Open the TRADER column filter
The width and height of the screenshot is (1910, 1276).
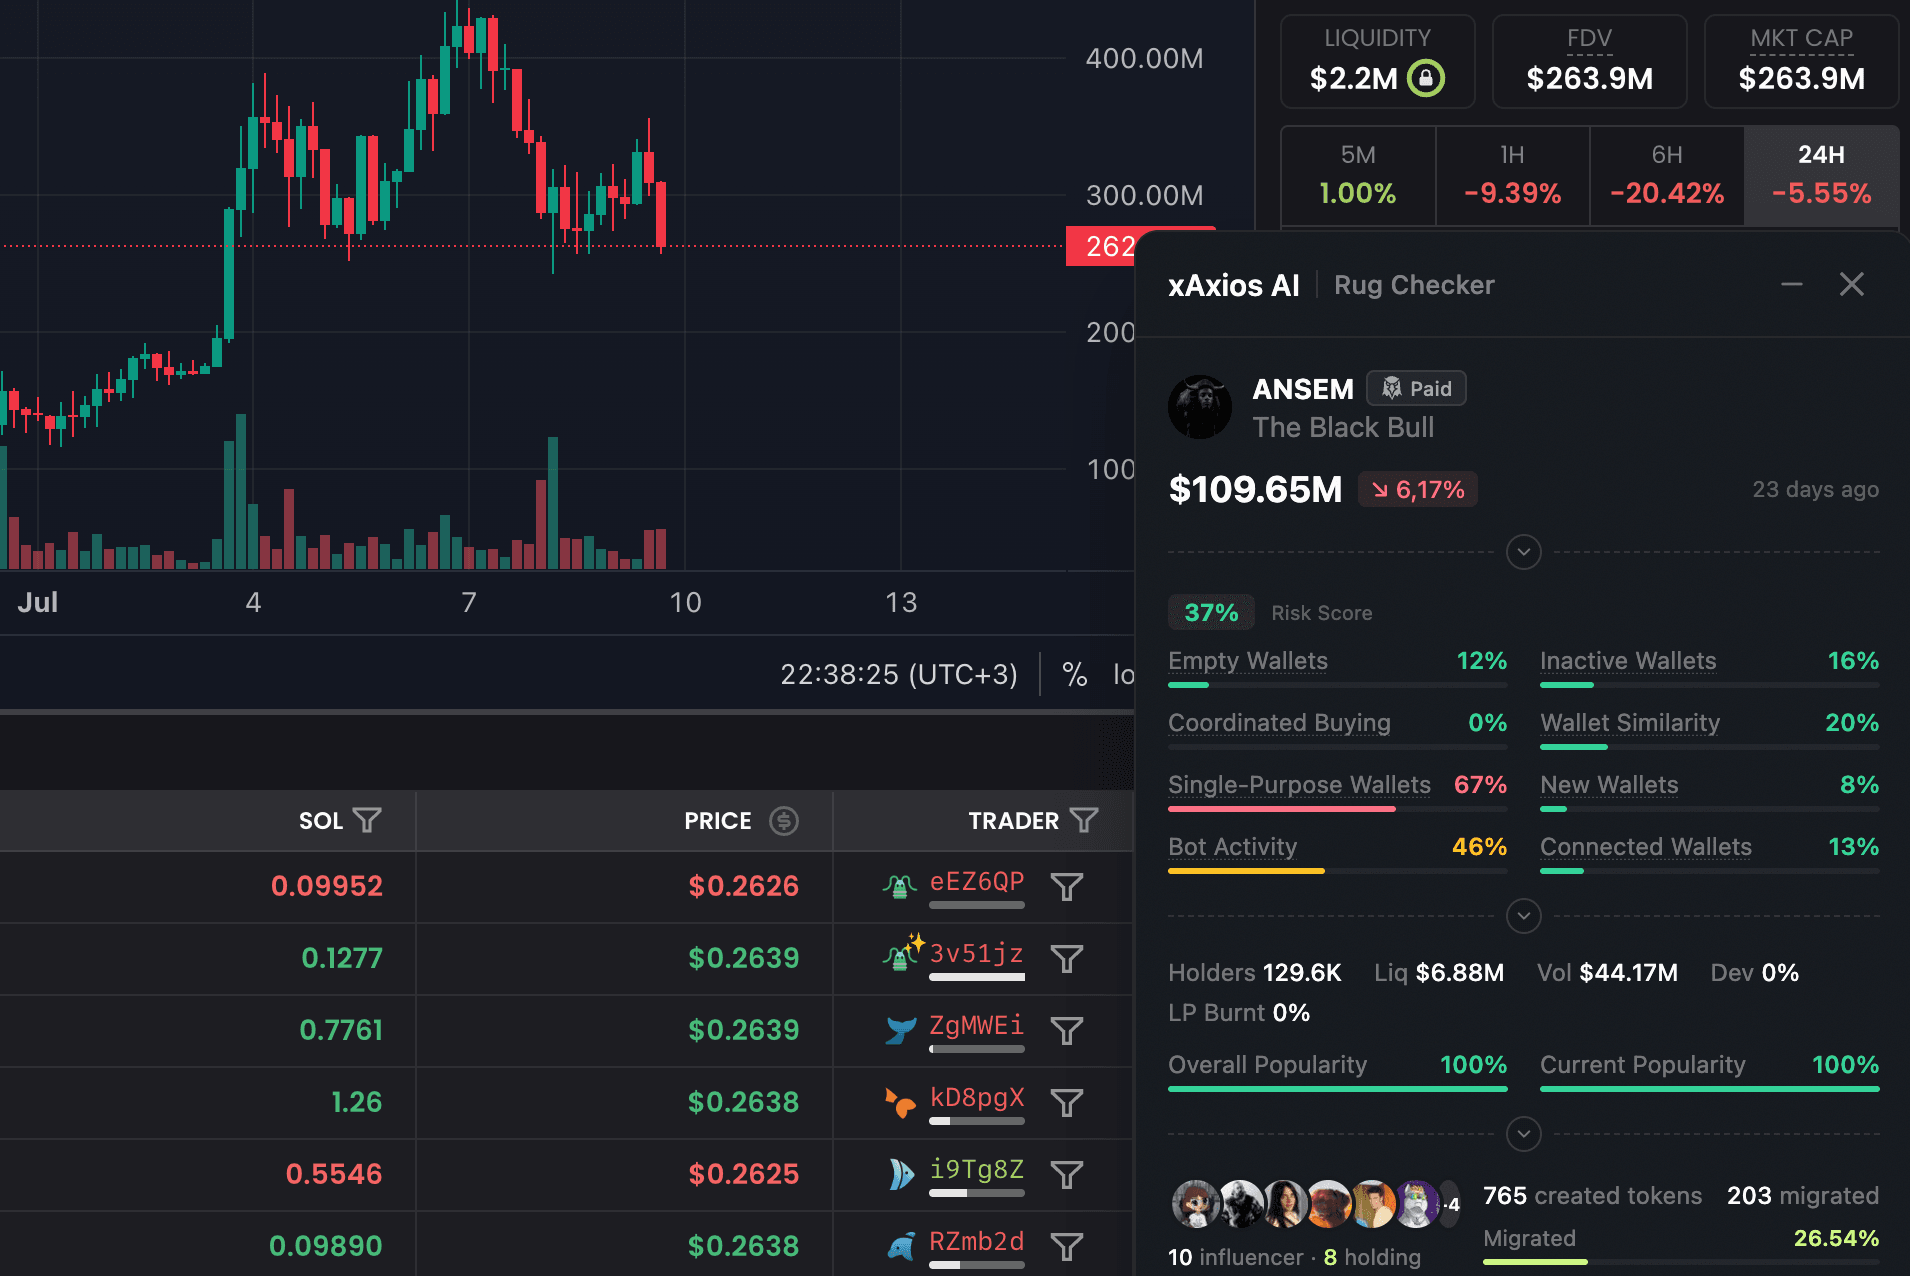tap(1084, 821)
